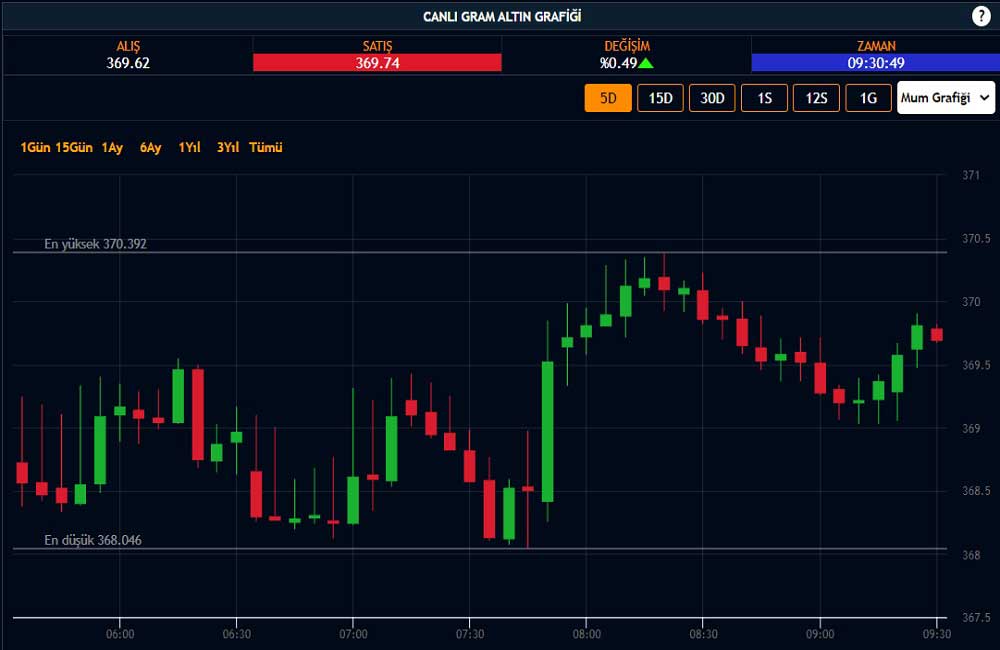Open the Mum Grafiği chart type dropdown

click(945, 98)
